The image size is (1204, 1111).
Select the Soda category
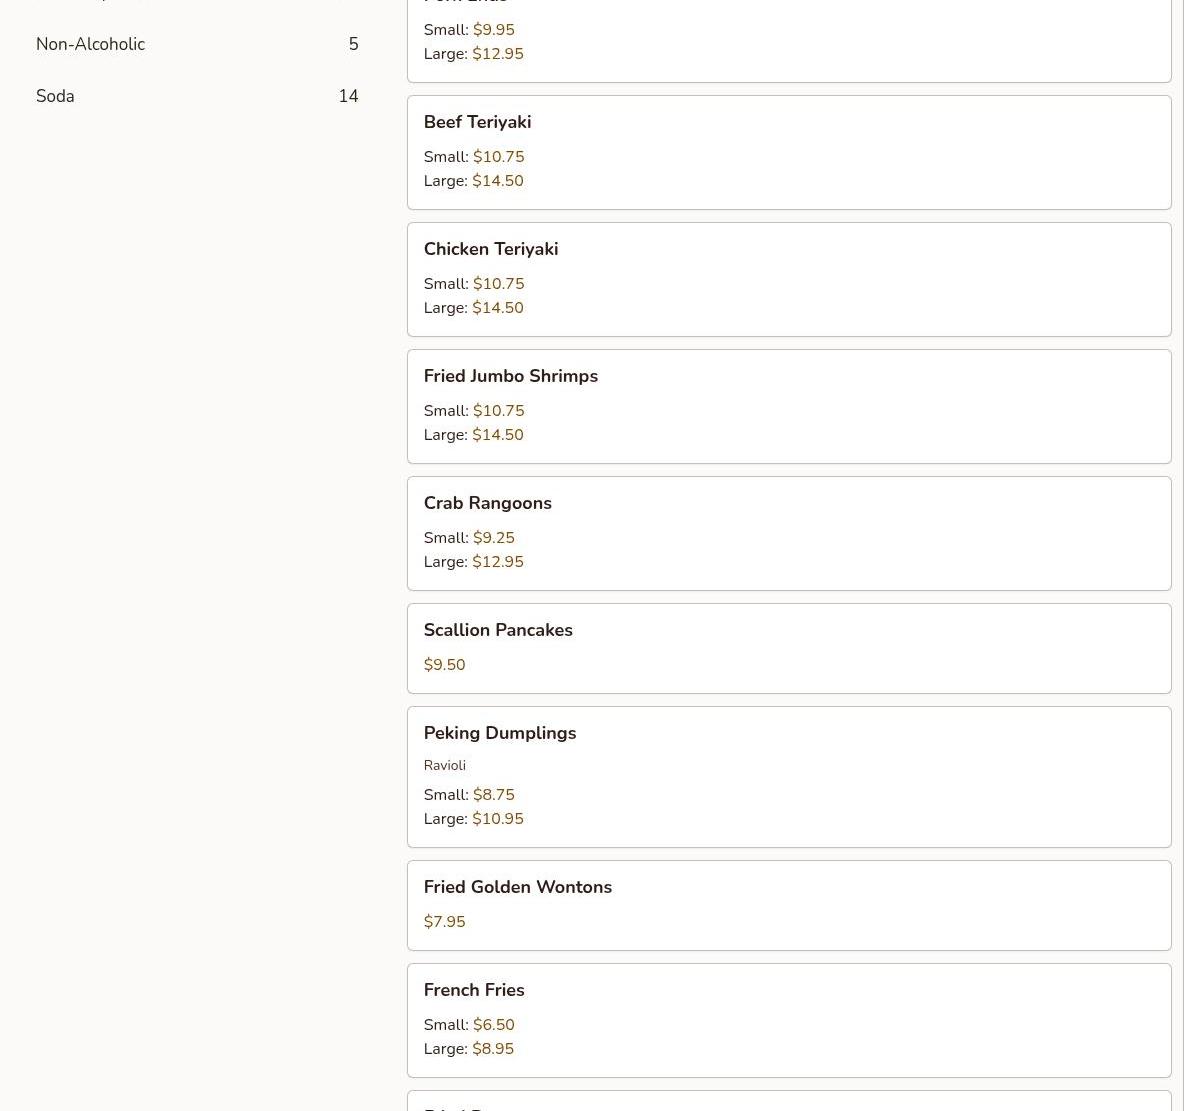click(197, 96)
